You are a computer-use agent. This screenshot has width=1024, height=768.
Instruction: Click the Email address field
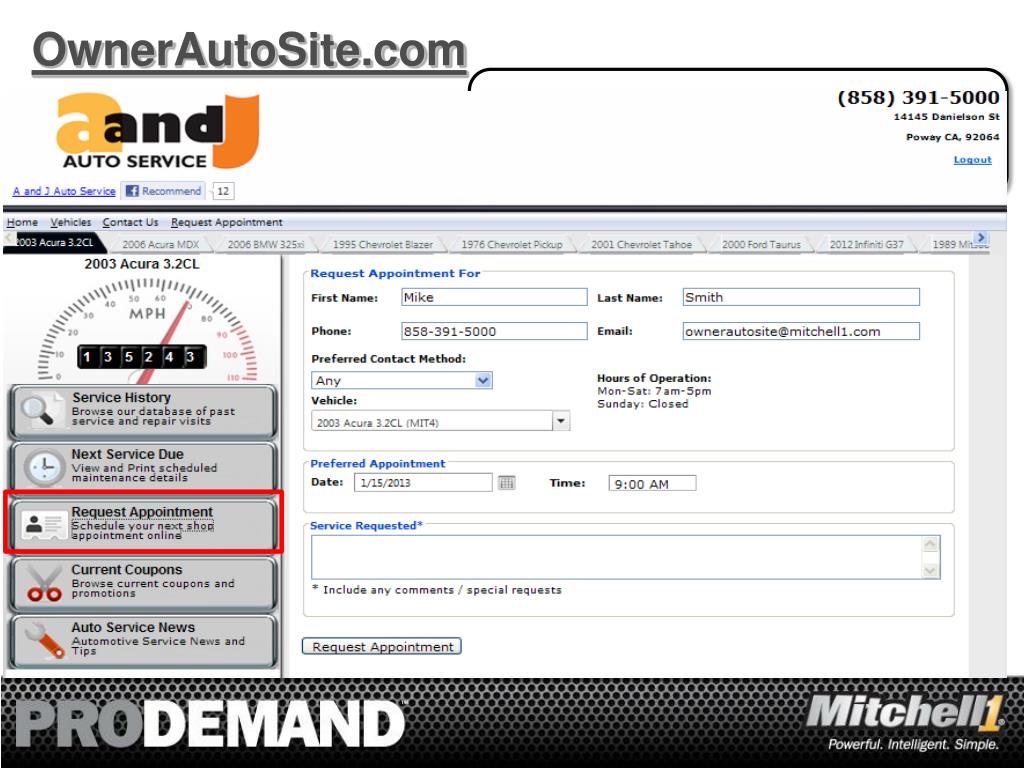801,331
